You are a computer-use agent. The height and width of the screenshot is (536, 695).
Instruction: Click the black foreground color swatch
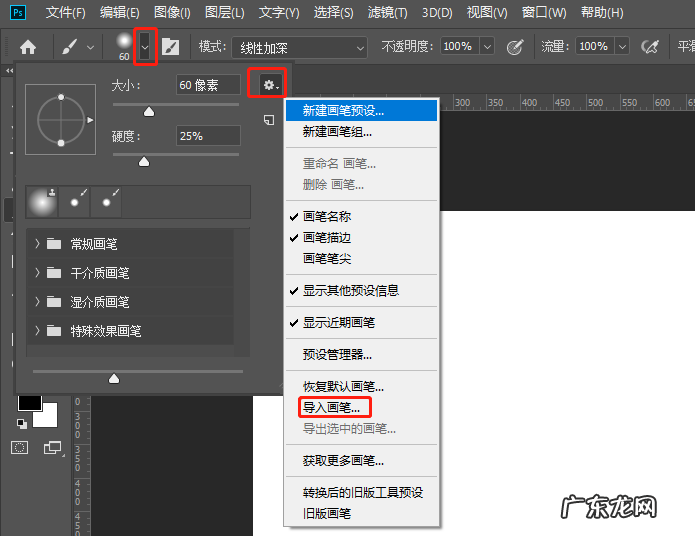(30, 403)
